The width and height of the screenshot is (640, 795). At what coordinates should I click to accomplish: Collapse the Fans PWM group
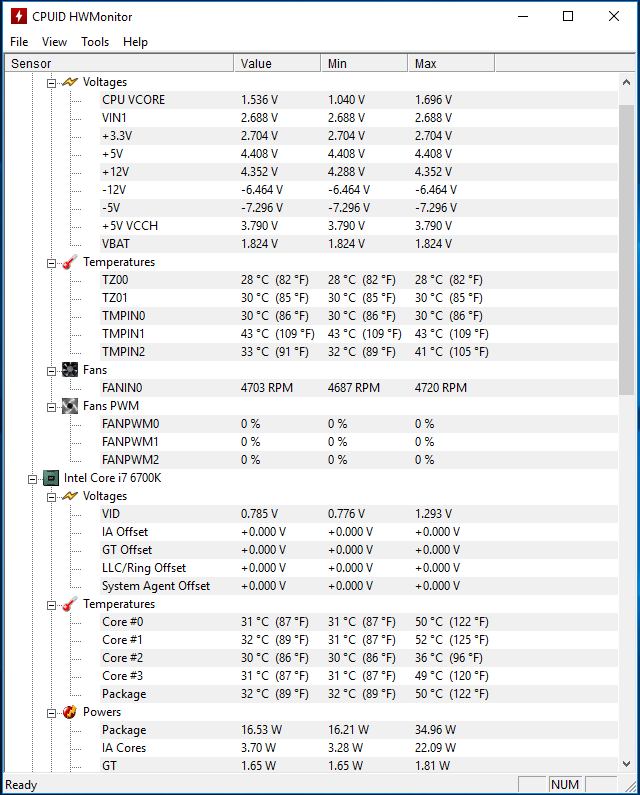point(51,407)
